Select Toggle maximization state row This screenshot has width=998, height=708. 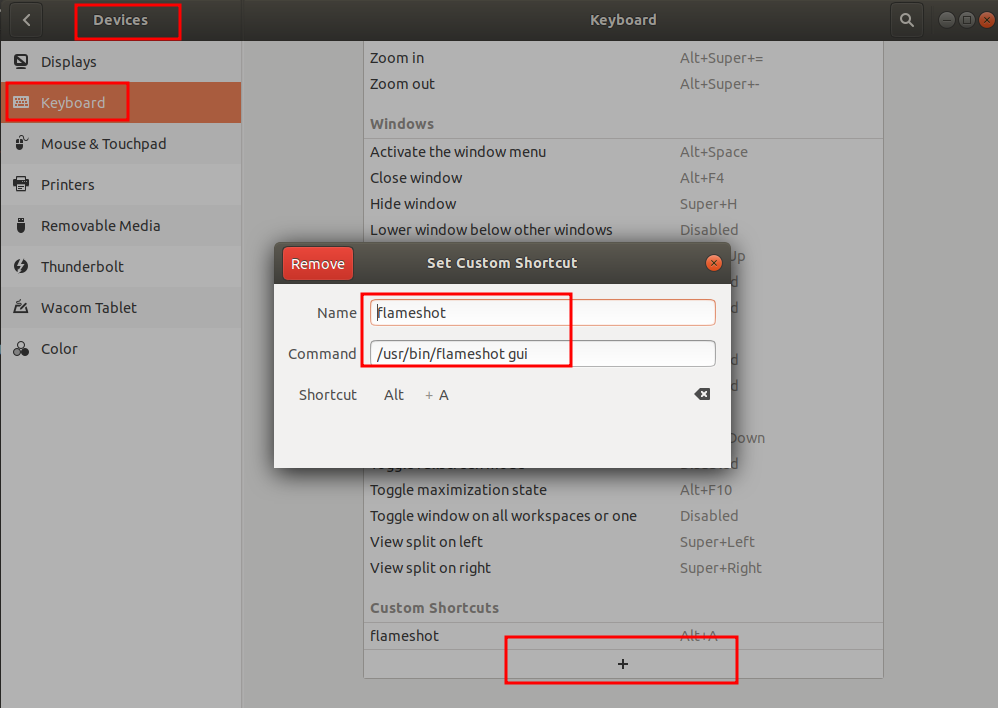(623, 490)
